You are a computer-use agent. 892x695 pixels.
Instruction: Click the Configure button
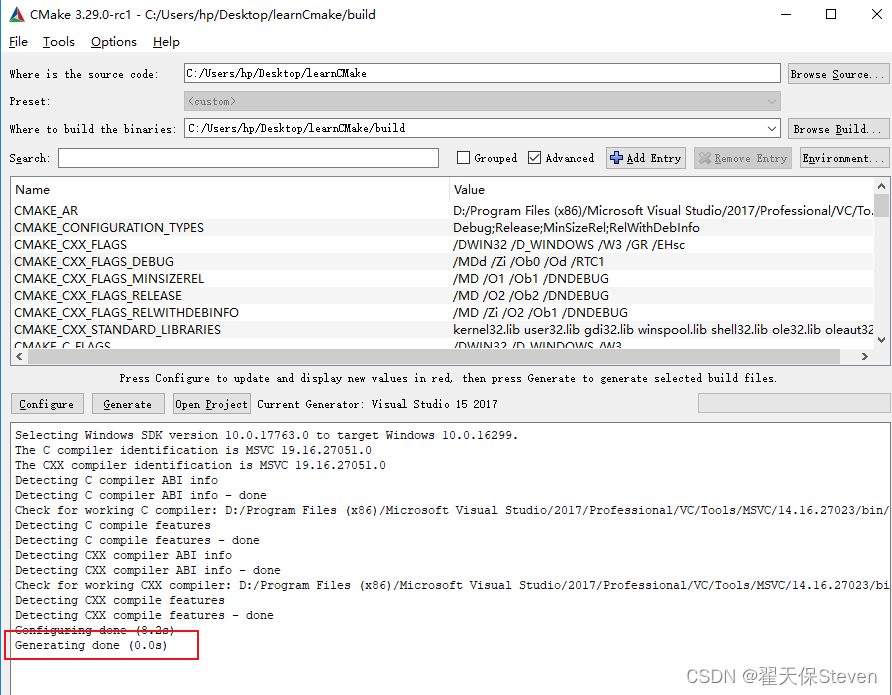[47, 404]
